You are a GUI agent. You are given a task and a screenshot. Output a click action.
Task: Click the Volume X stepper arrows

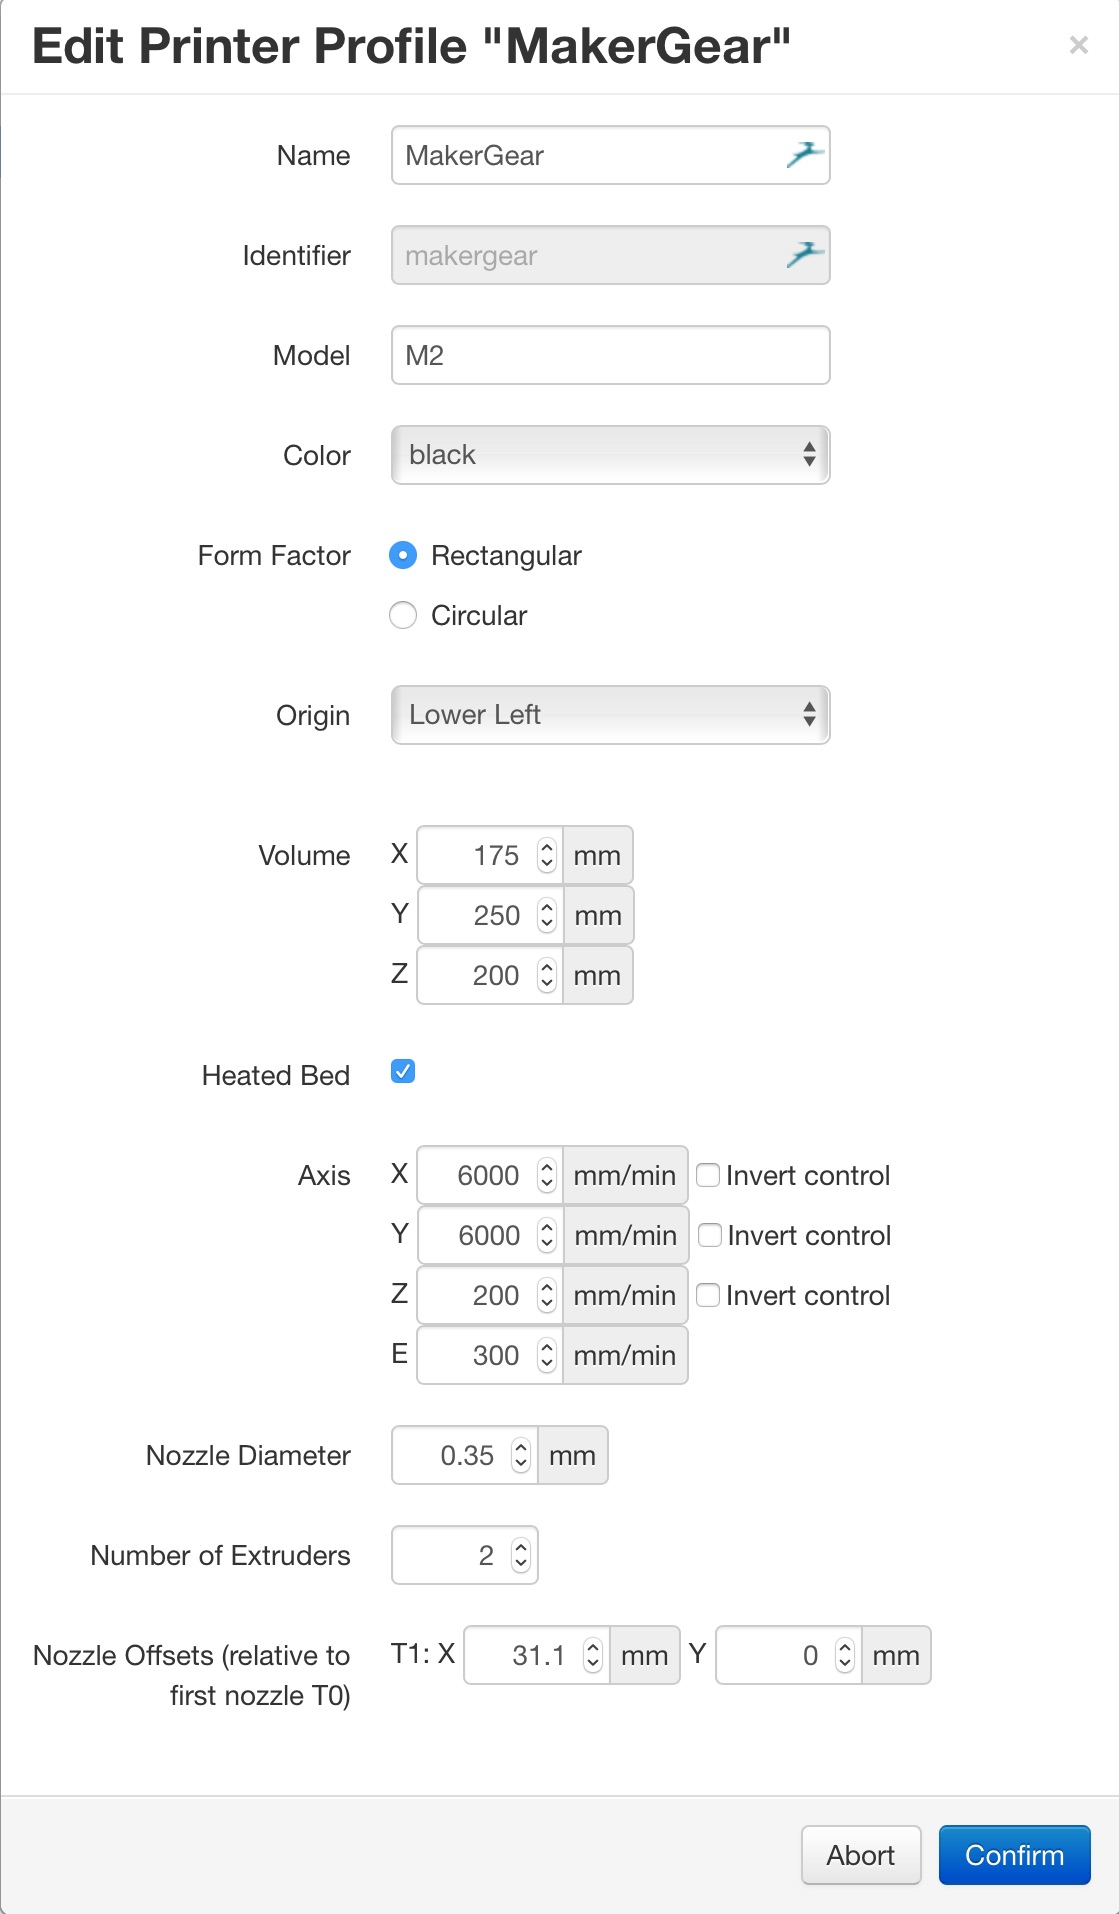tap(546, 856)
